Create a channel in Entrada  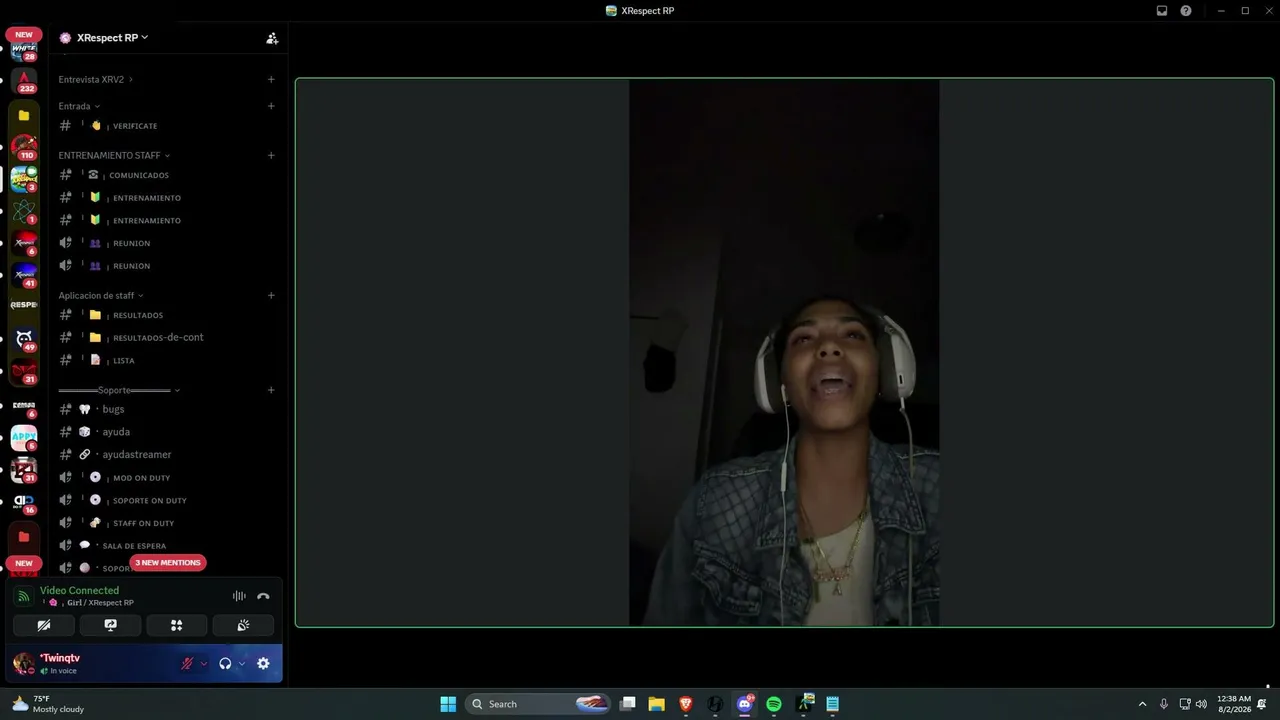(x=271, y=106)
